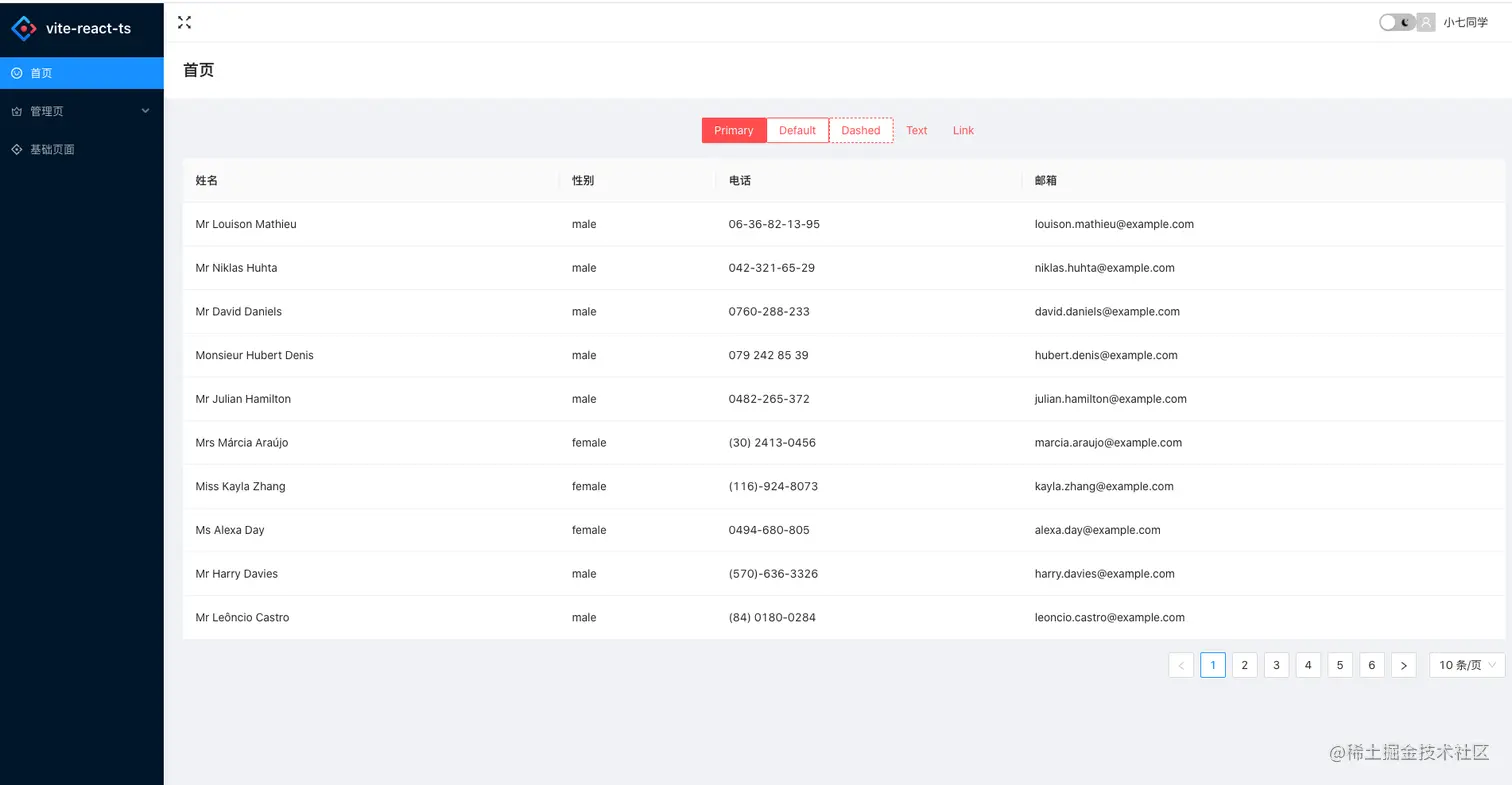Jump to page 3
Image resolution: width=1512 pixels, height=785 pixels.
[x=1277, y=665]
